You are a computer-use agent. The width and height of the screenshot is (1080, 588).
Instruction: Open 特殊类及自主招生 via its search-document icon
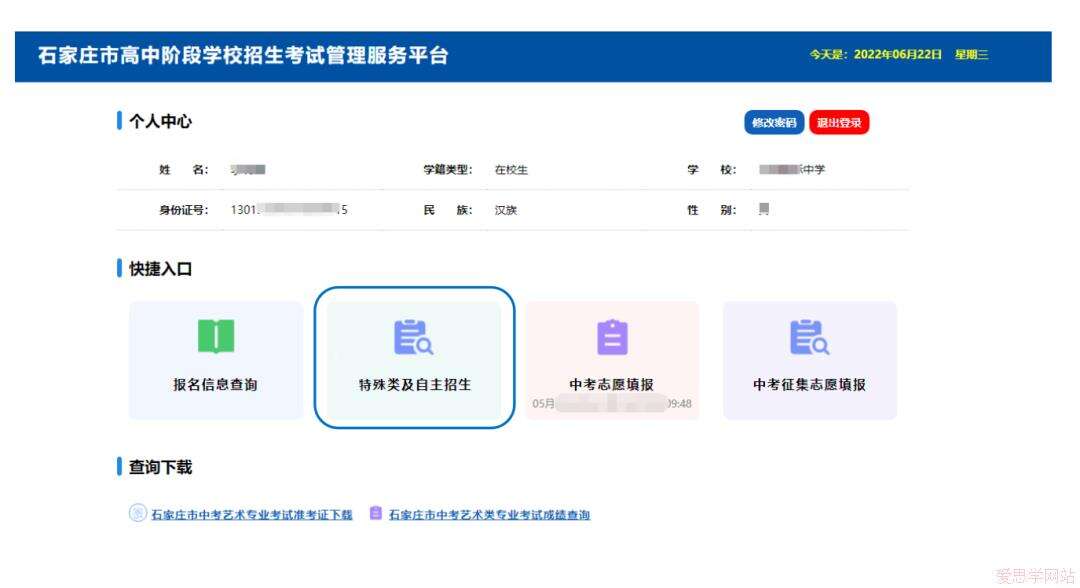click(x=413, y=338)
